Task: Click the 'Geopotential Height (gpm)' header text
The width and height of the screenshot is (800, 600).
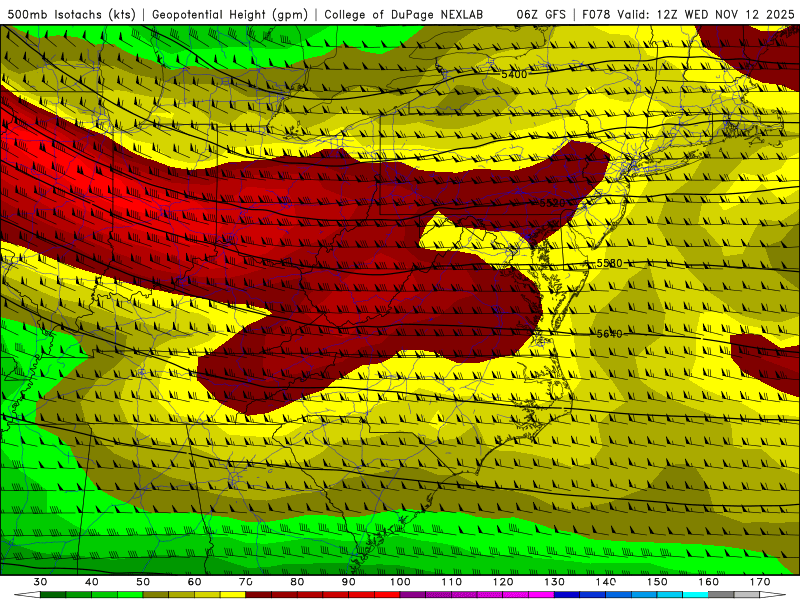Action: click(x=230, y=15)
